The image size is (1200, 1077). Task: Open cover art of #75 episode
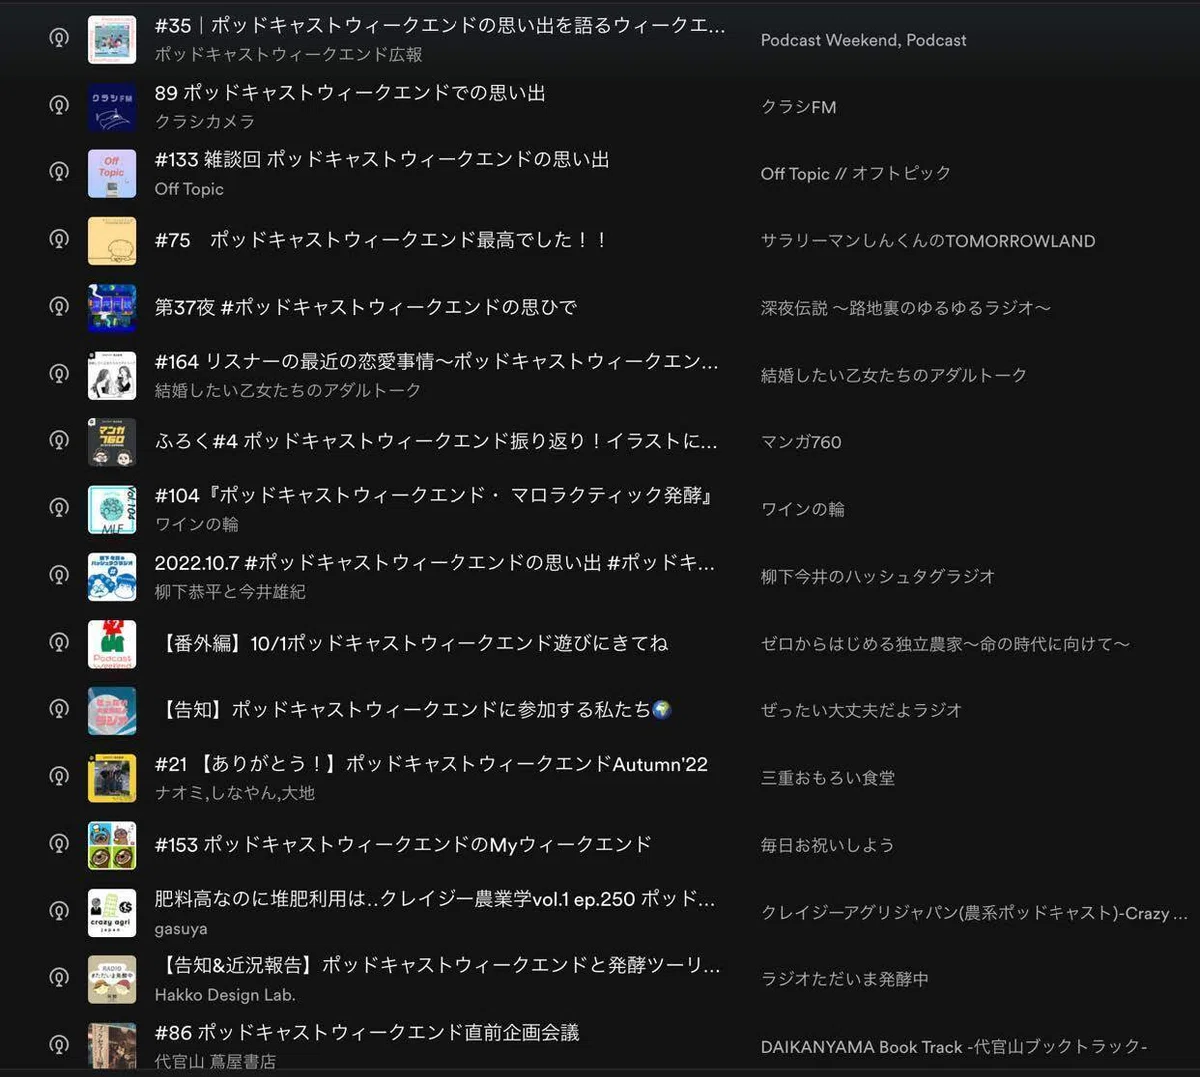point(112,240)
